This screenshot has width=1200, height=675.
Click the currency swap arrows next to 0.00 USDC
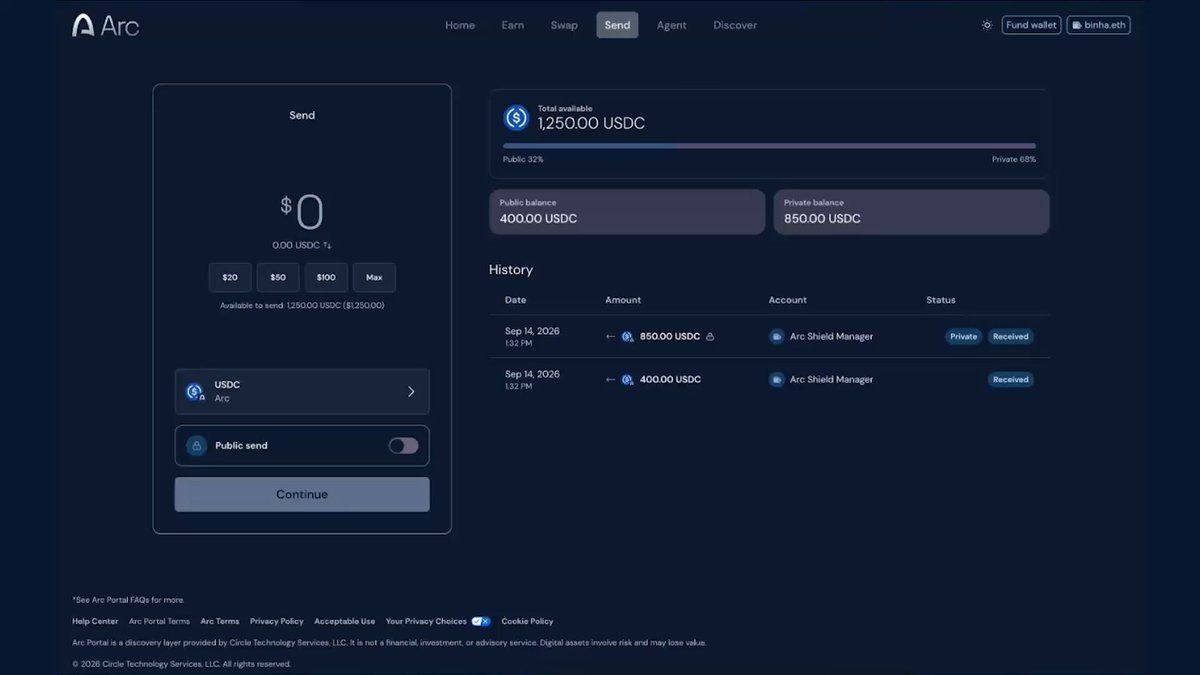327,245
